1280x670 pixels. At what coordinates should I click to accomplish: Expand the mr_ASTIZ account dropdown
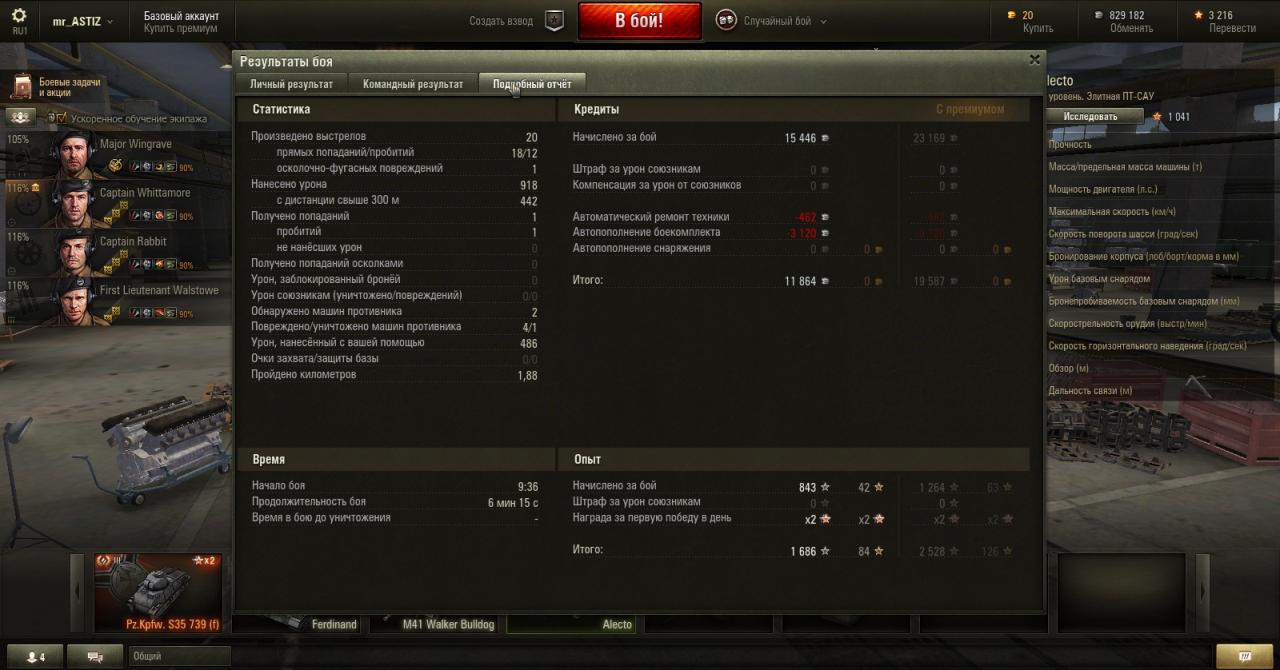(x=83, y=21)
